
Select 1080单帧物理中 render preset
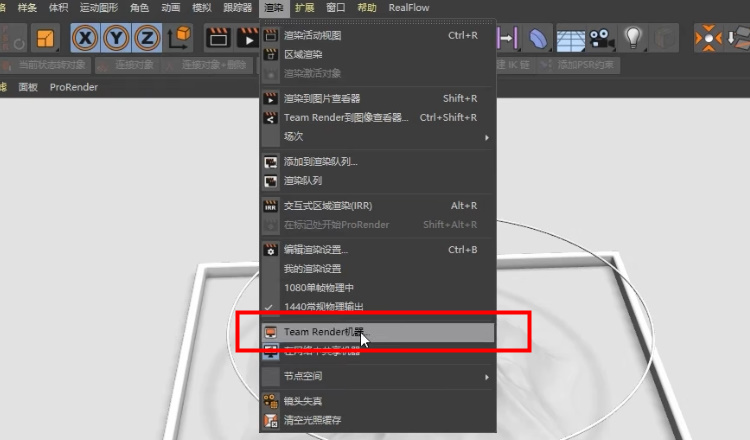[x=378, y=288]
